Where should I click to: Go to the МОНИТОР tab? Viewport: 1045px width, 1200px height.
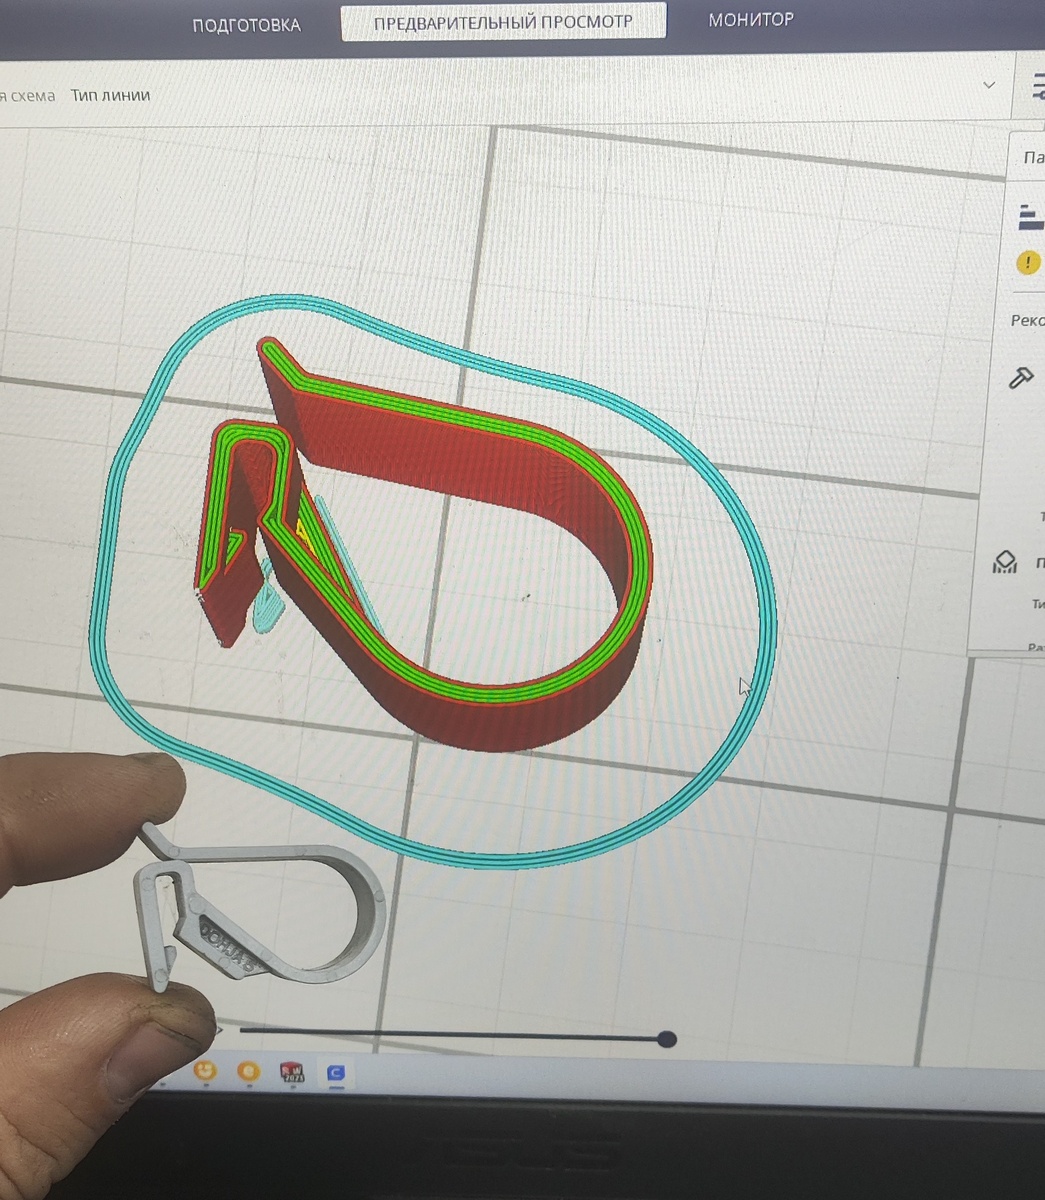pos(751,20)
